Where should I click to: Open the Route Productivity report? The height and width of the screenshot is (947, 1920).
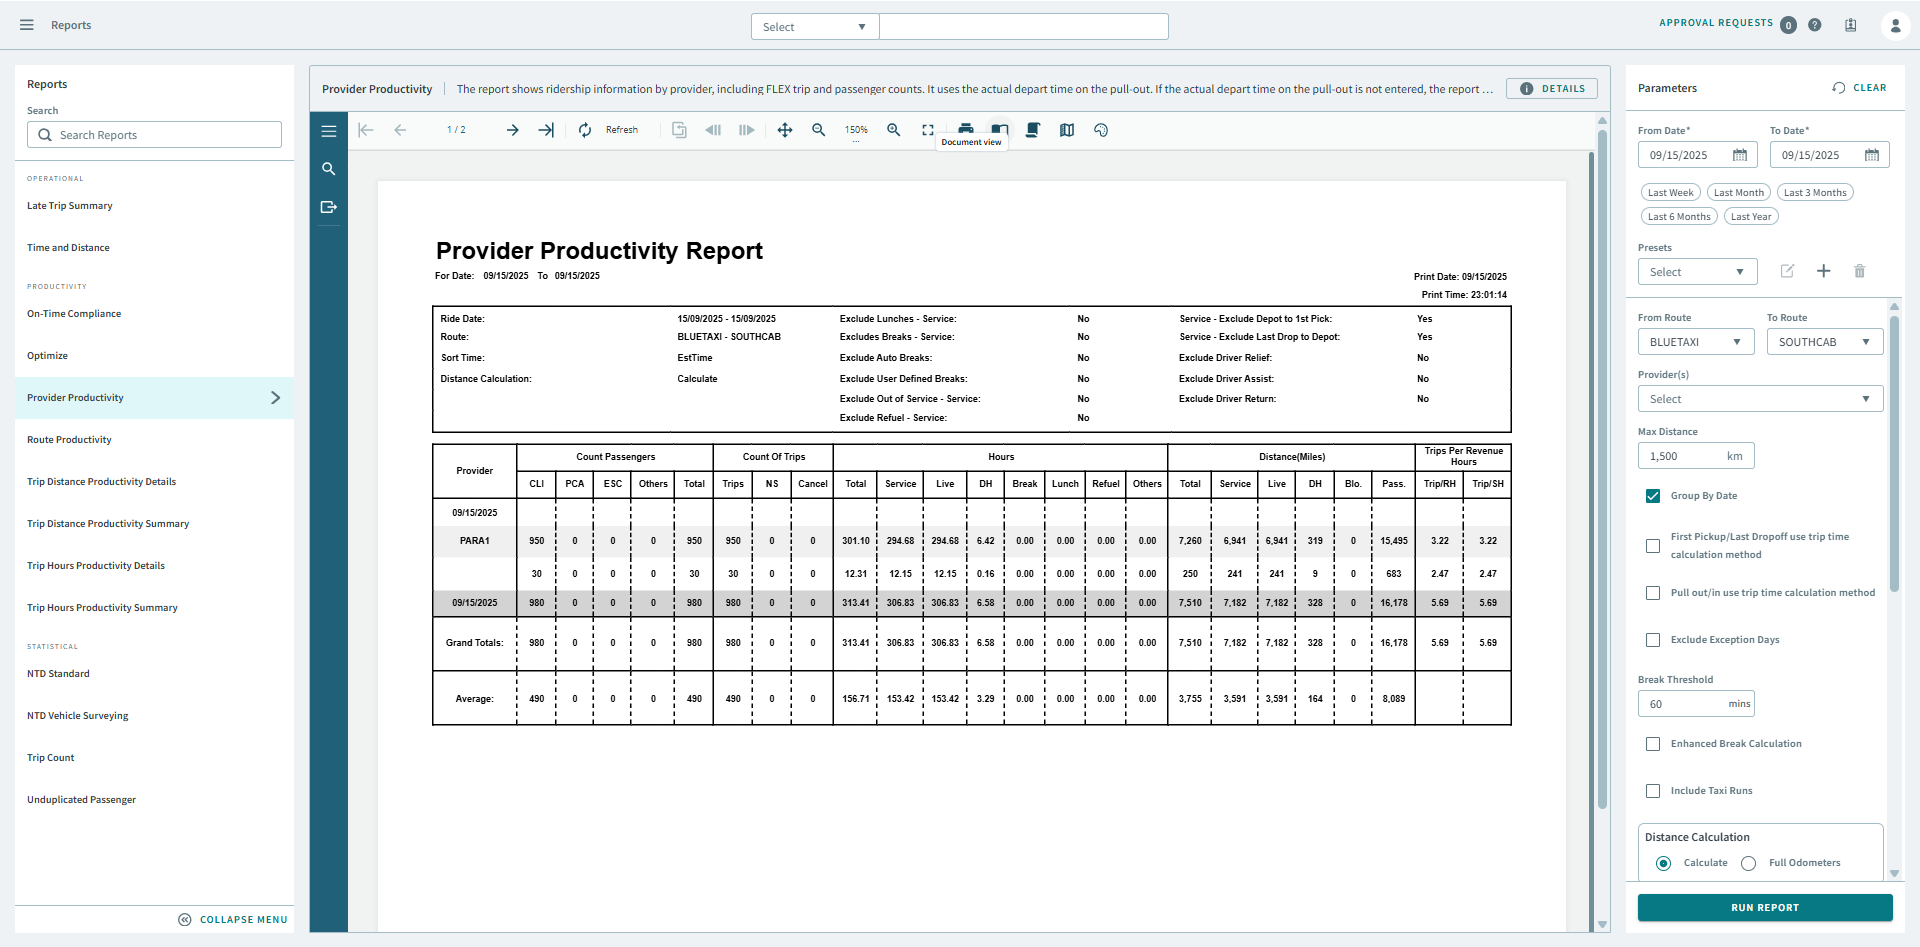pos(69,440)
